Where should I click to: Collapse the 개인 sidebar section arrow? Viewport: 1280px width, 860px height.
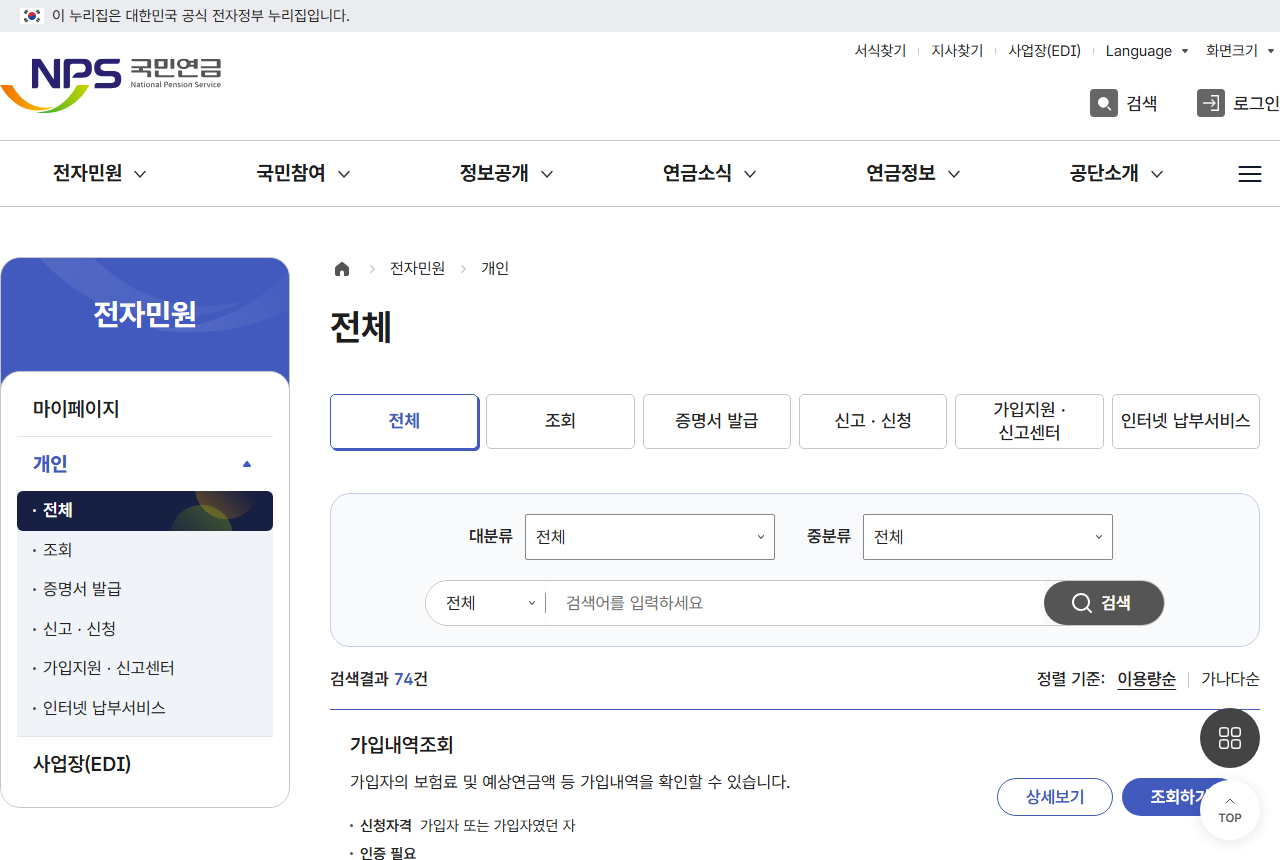(247, 464)
